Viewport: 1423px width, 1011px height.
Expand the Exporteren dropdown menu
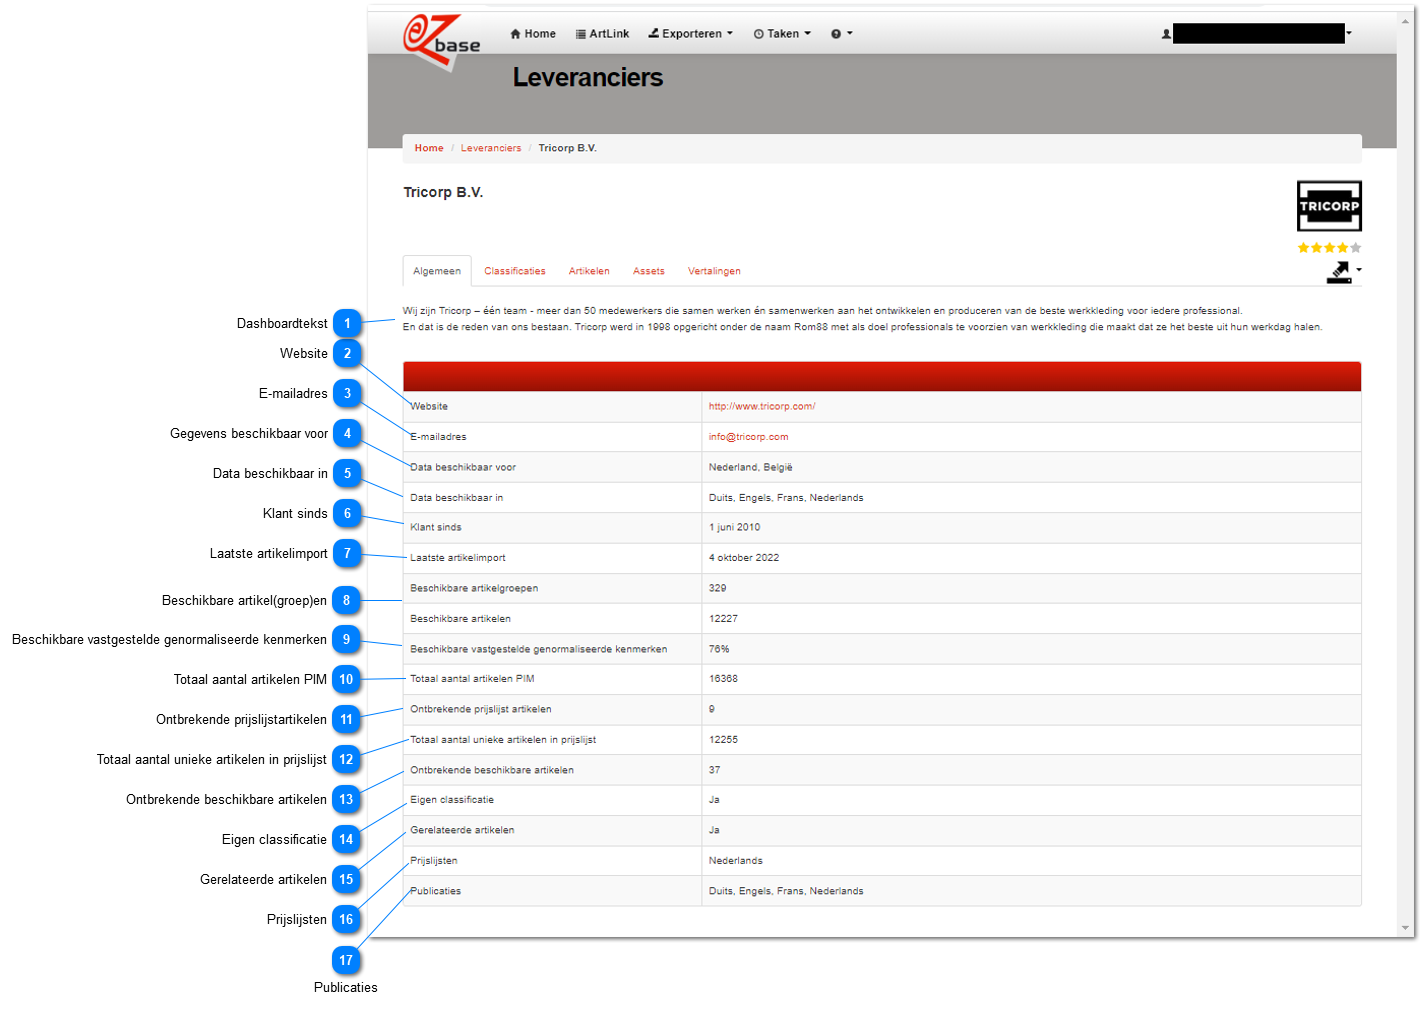pyautogui.click(x=690, y=34)
